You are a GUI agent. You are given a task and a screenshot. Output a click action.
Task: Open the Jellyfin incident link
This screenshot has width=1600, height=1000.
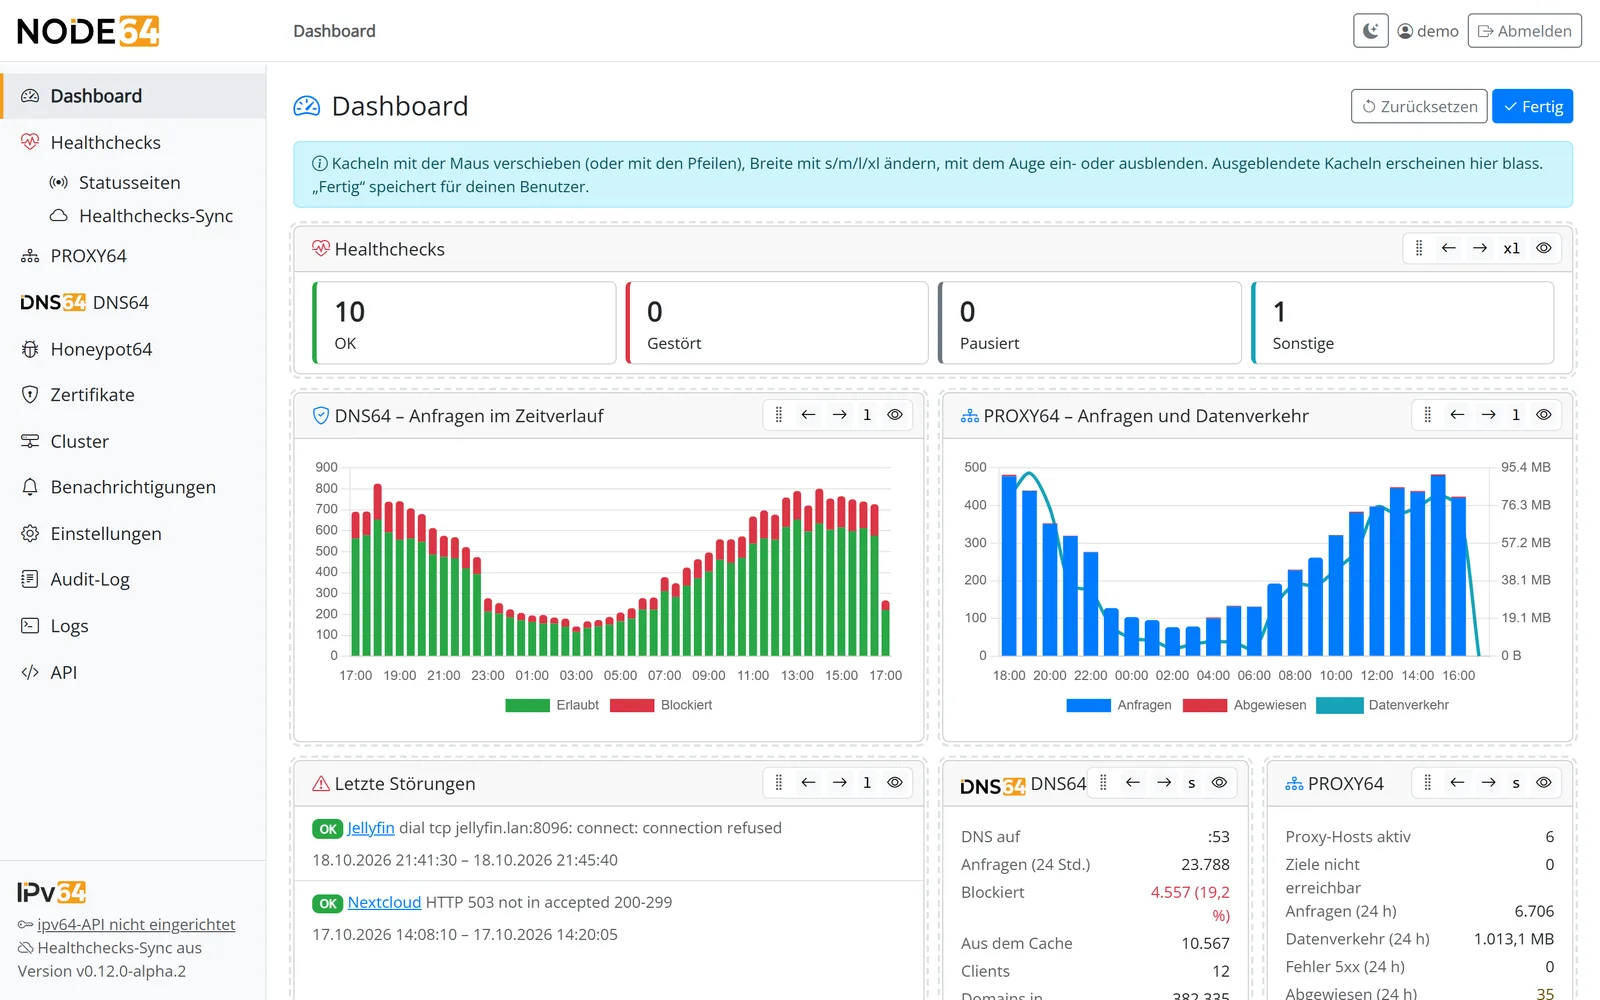[371, 828]
